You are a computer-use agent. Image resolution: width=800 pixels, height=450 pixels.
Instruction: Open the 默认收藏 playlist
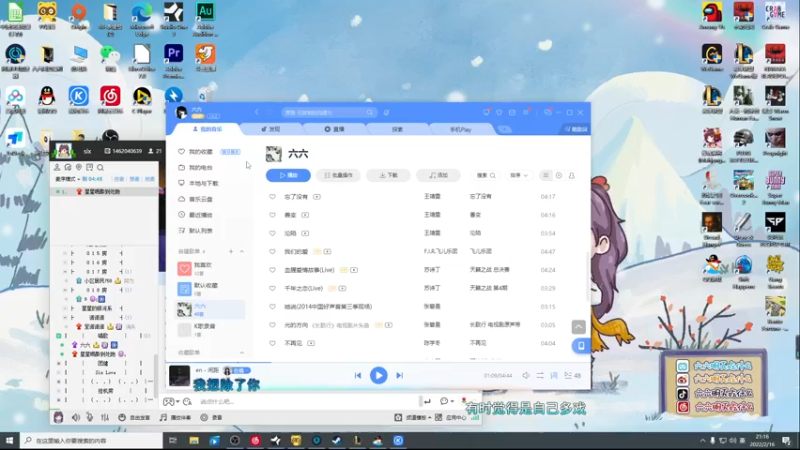(x=209, y=289)
